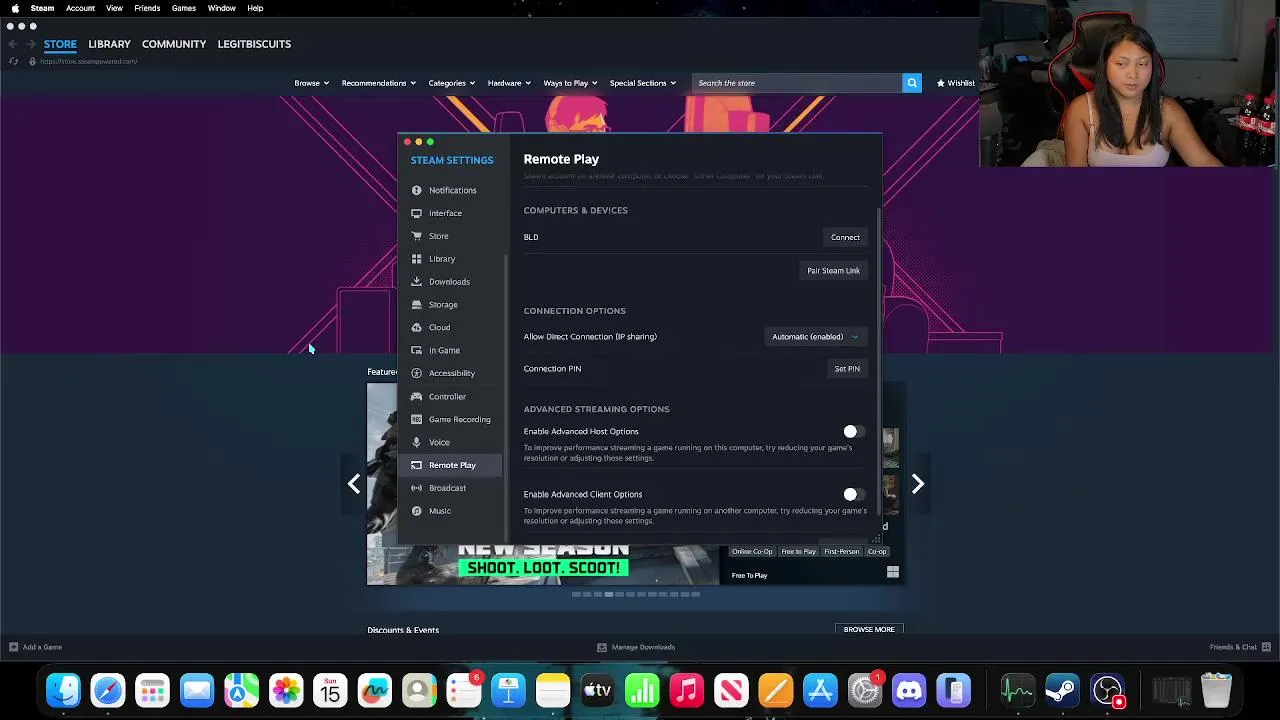Viewport: 1280px width, 720px height.
Task: Select the Interface monitor icon
Action: (x=416, y=213)
